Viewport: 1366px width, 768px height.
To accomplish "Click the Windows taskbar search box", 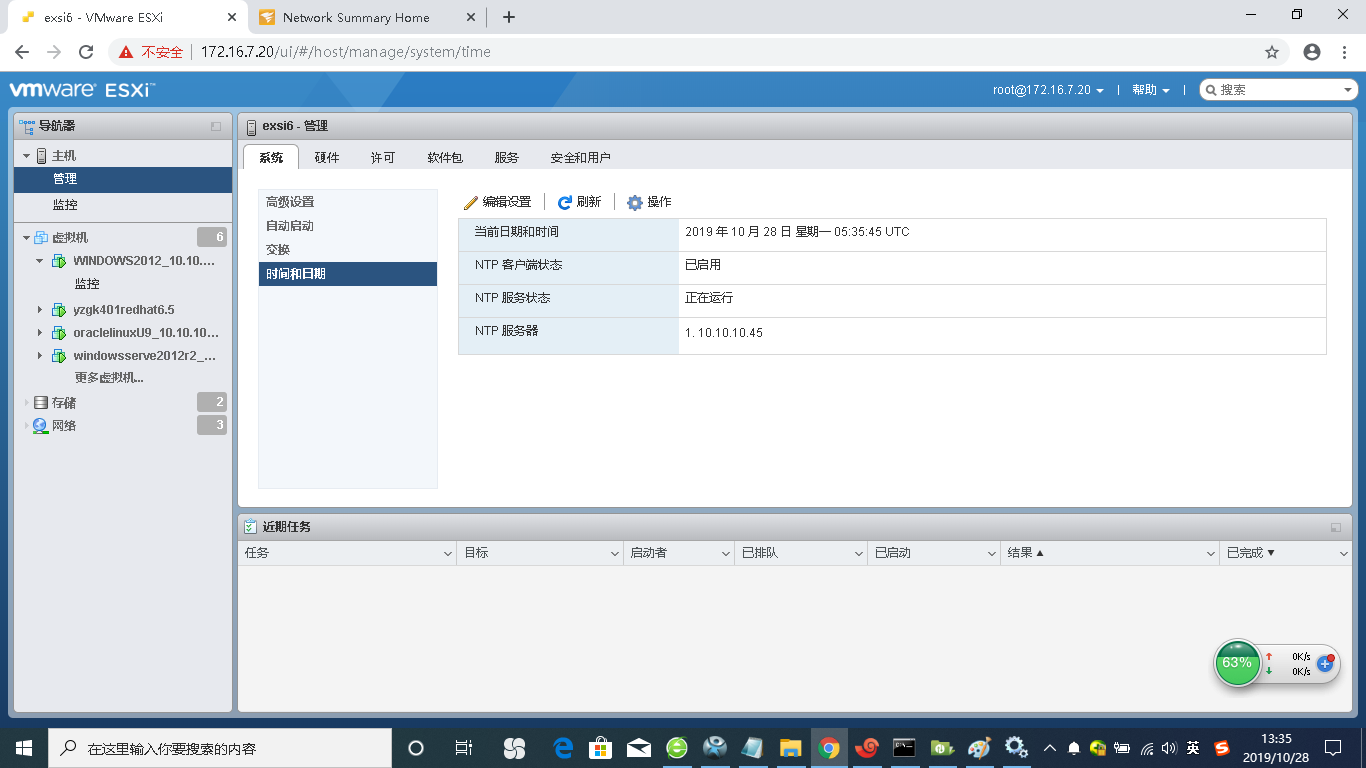I will click(219, 748).
